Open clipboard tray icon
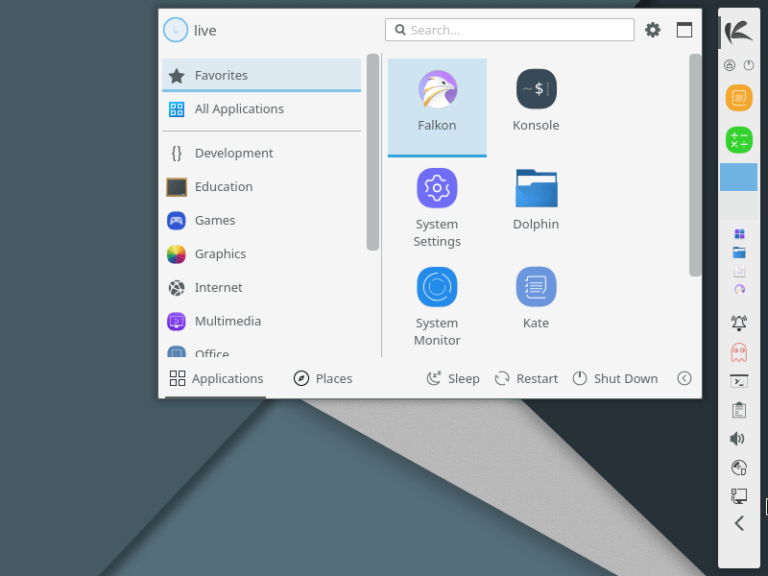The image size is (768, 576). (x=739, y=410)
